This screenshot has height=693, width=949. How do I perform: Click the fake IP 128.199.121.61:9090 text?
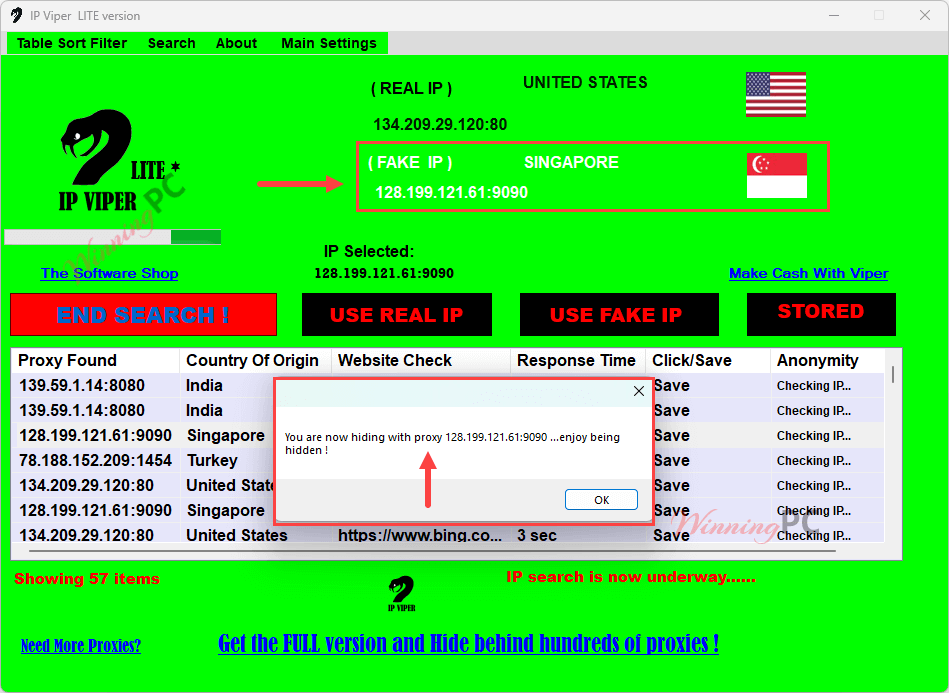[452, 192]
